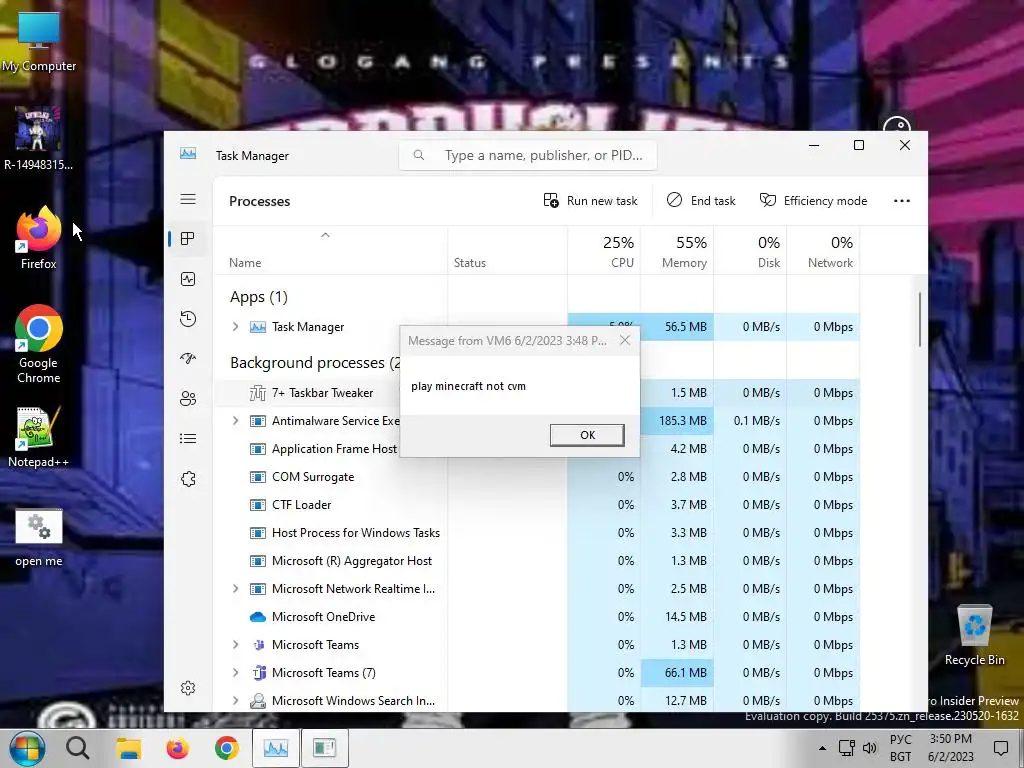Click the Apps (1) group heading
This screenshot has height=768, width=1024.
[259, 297]
